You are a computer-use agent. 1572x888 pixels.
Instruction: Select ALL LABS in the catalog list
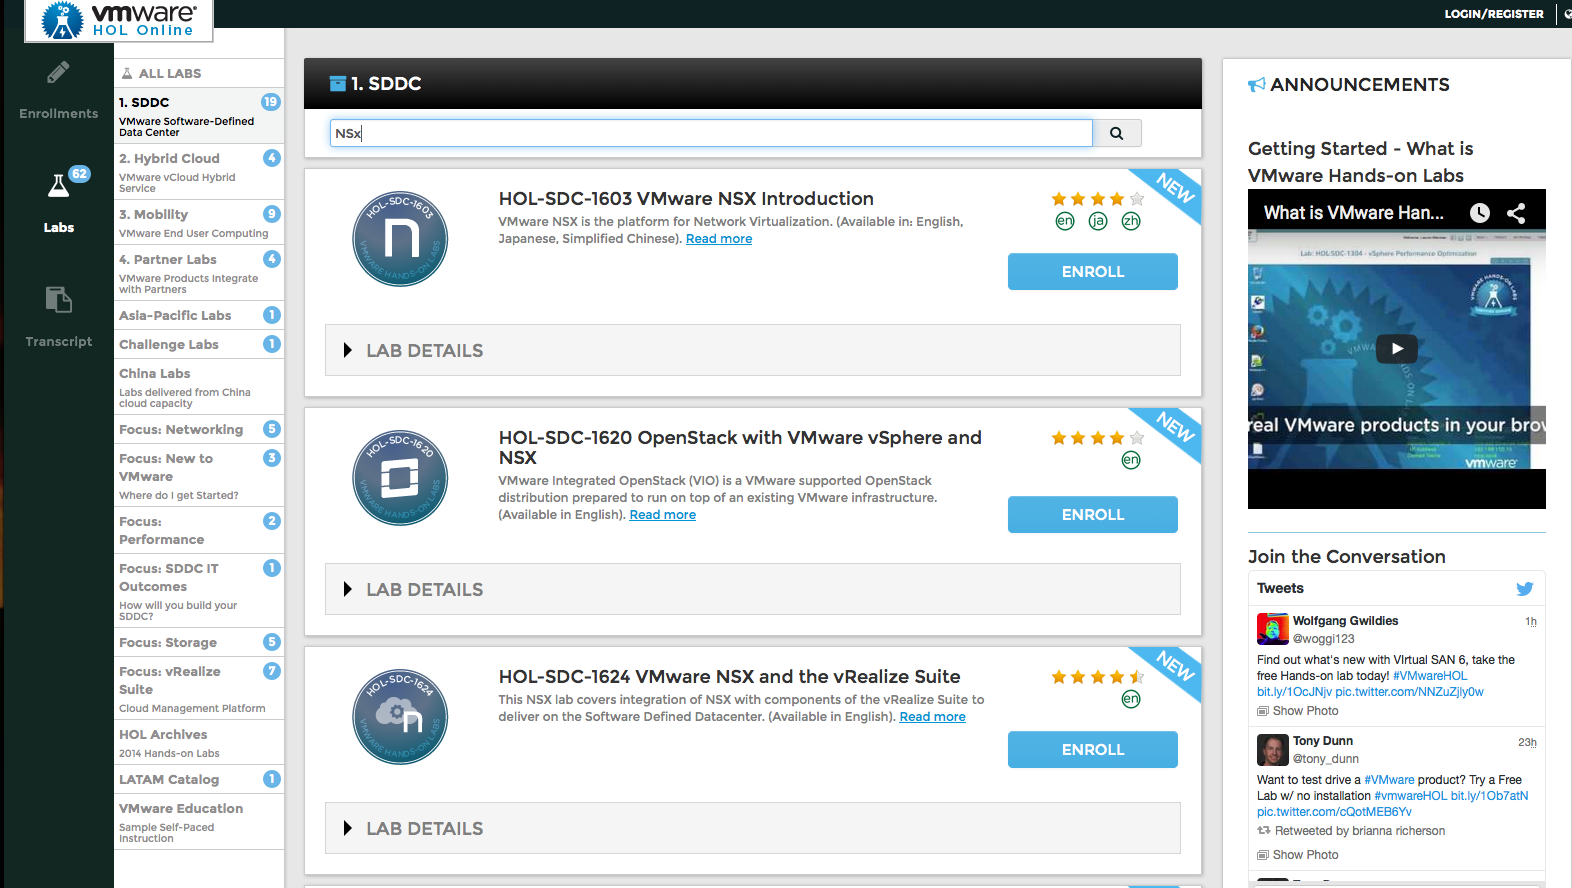(199, 73)
